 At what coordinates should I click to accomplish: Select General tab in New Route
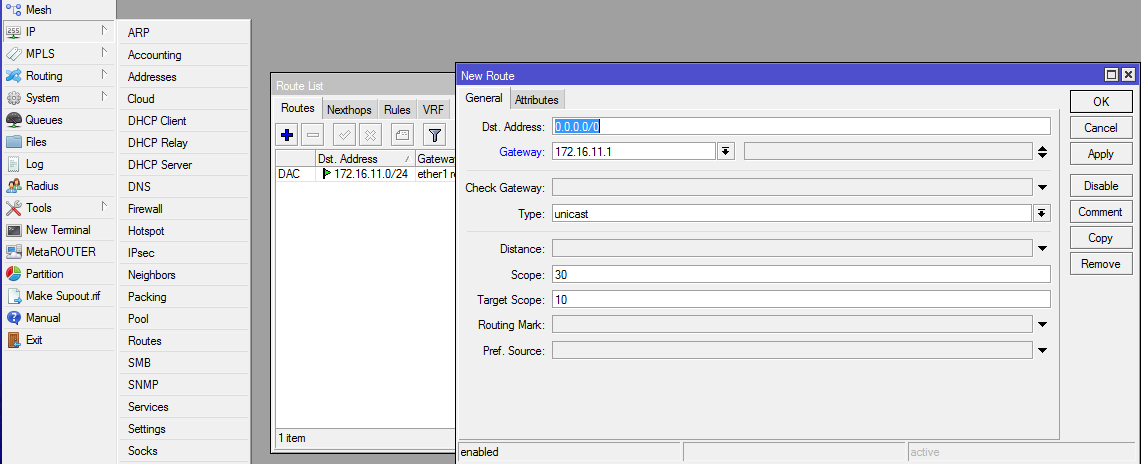484,98
